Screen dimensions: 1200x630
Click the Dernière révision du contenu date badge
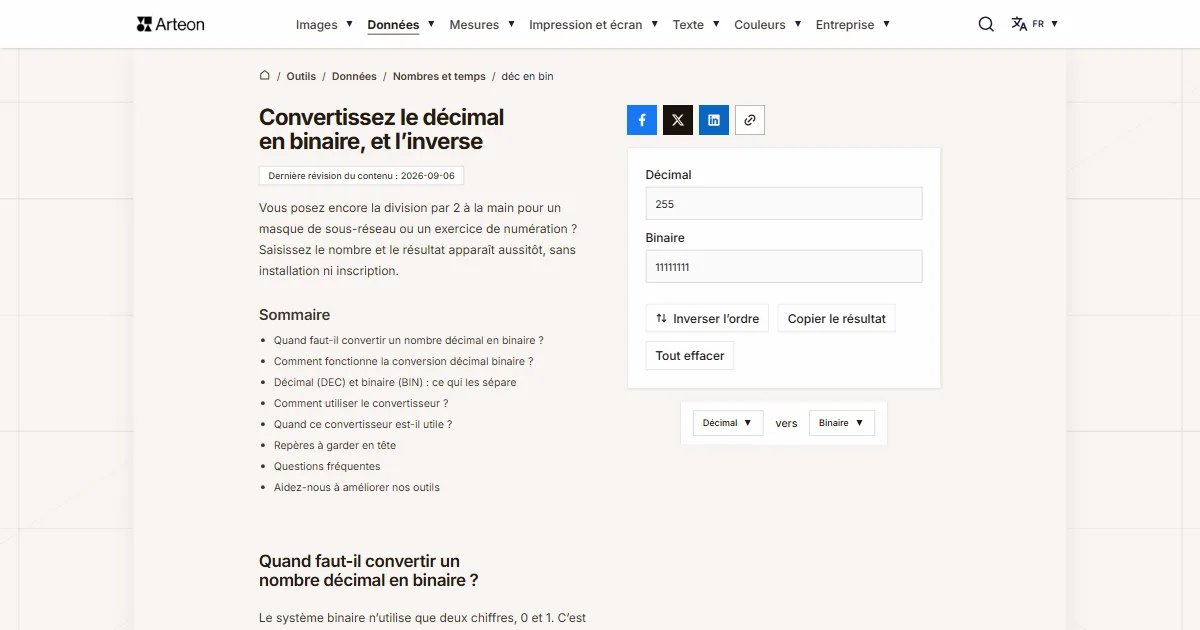coord(361,176)
